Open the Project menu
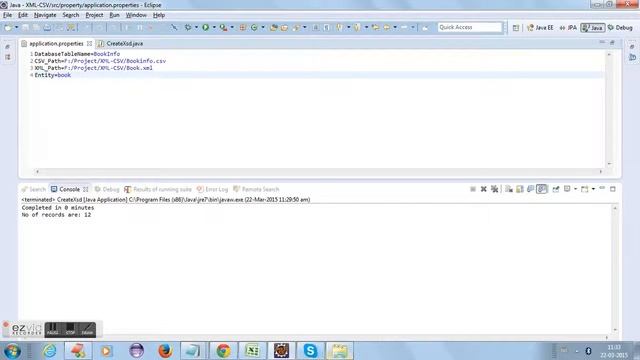The height and width of the screenshot is (360, 640). (x=94, y=15)
